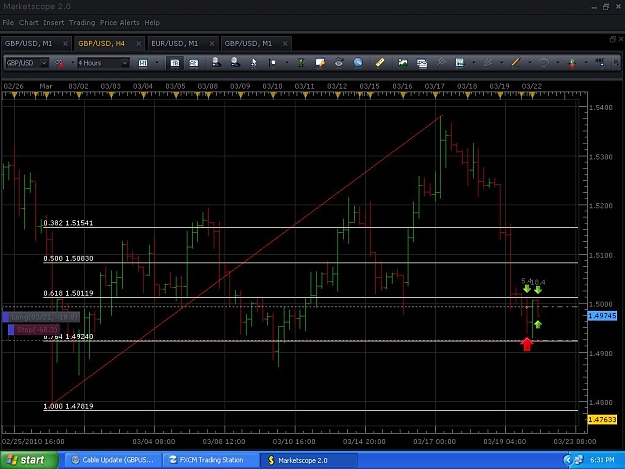The height and width of the screenshot is (469, 625).
Task: Click the chart type bar icon
Action: (x=143, y=63)
